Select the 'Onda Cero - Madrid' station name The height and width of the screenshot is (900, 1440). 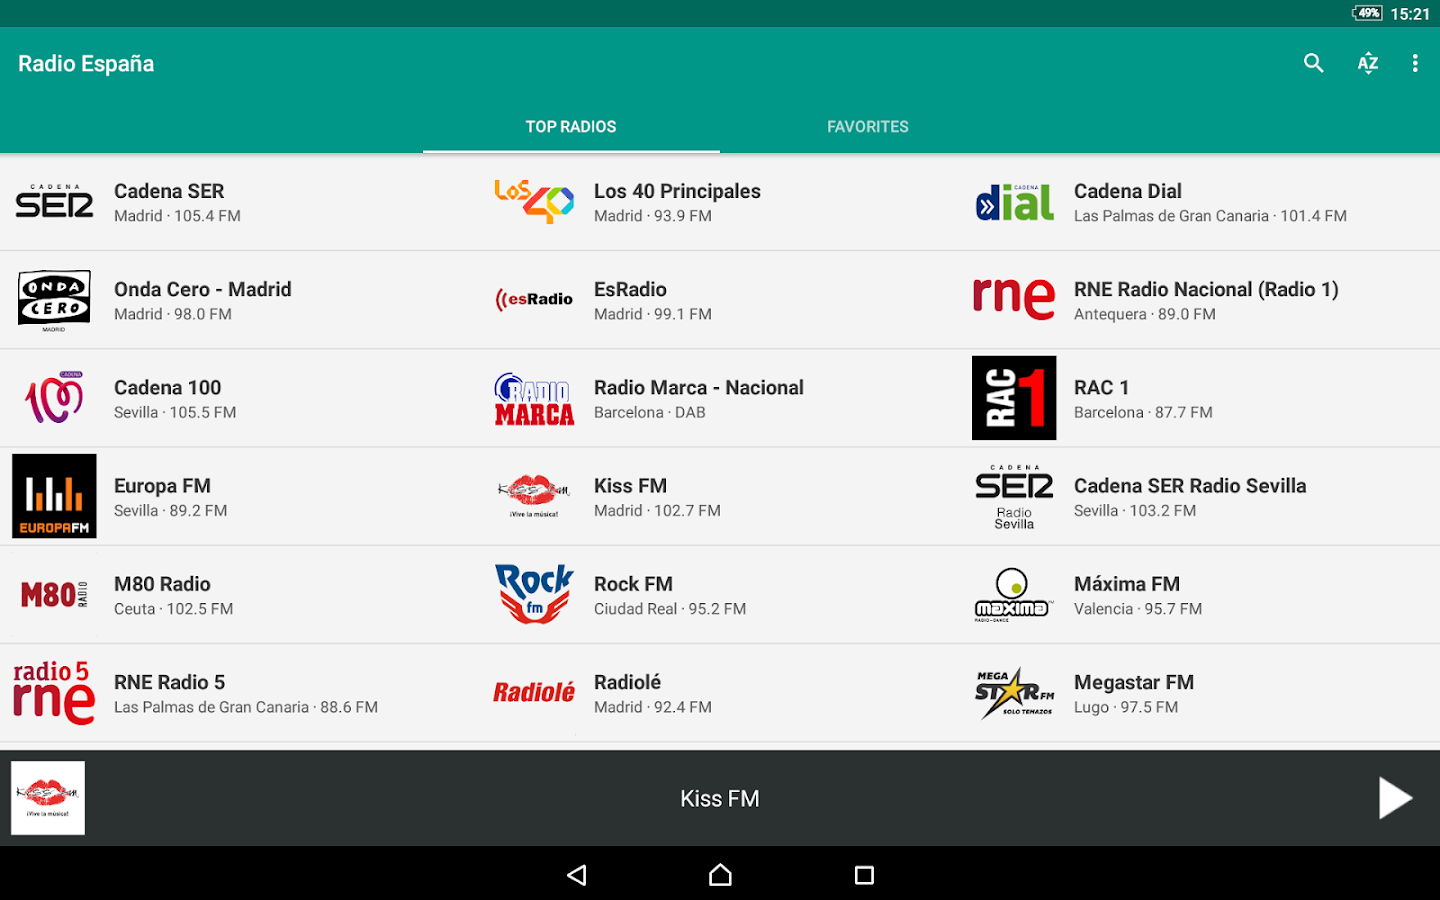[203, 289]
